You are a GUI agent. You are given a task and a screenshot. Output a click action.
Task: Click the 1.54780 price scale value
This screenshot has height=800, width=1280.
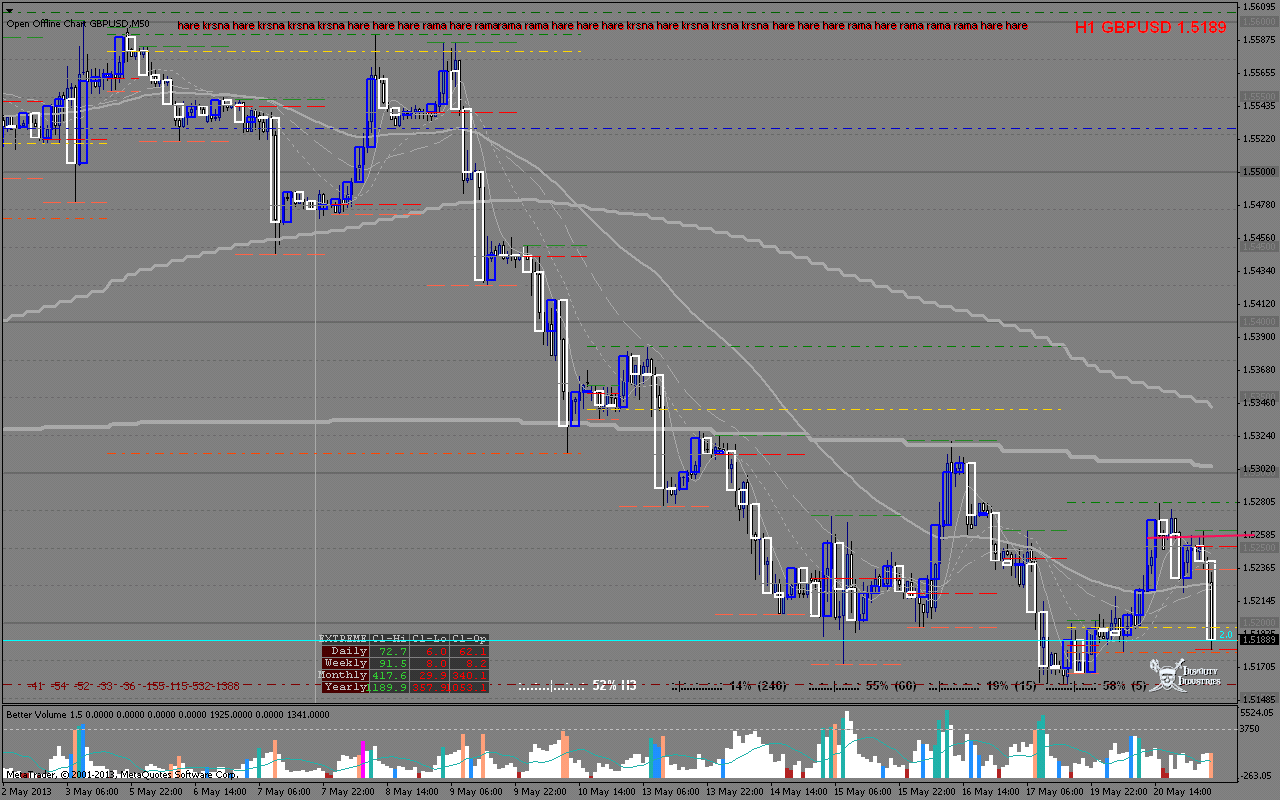(x=1257, y=204)
